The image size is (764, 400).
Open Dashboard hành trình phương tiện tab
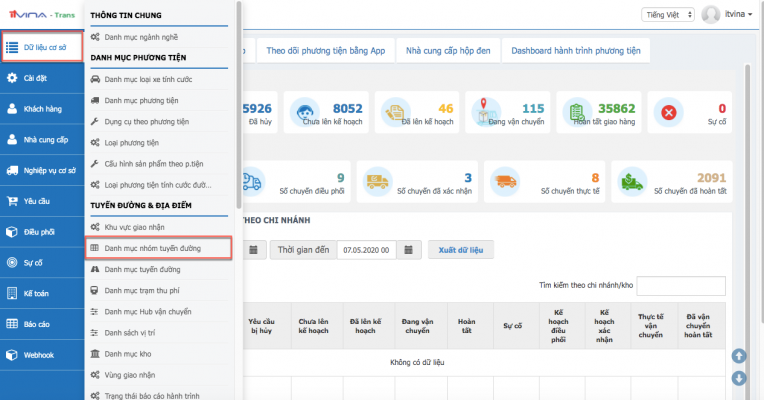click(x=575, y=50)
